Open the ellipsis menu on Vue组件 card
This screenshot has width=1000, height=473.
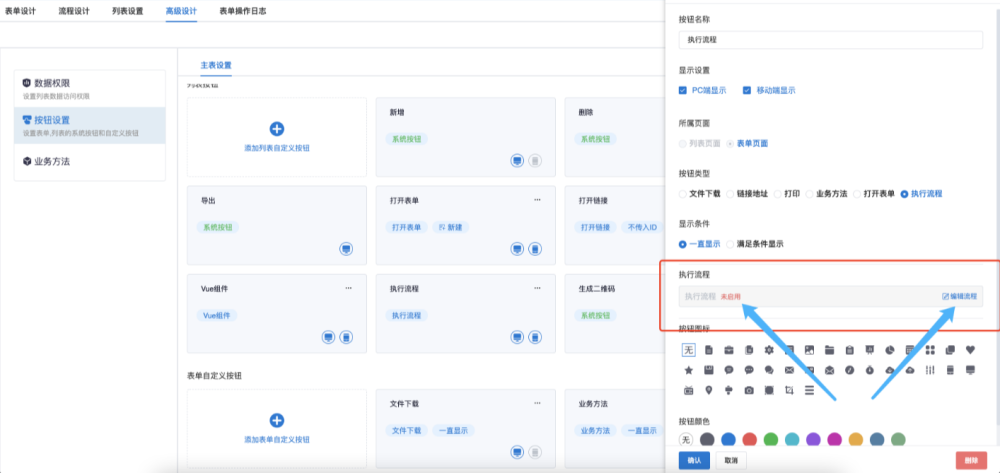(348, 288)
